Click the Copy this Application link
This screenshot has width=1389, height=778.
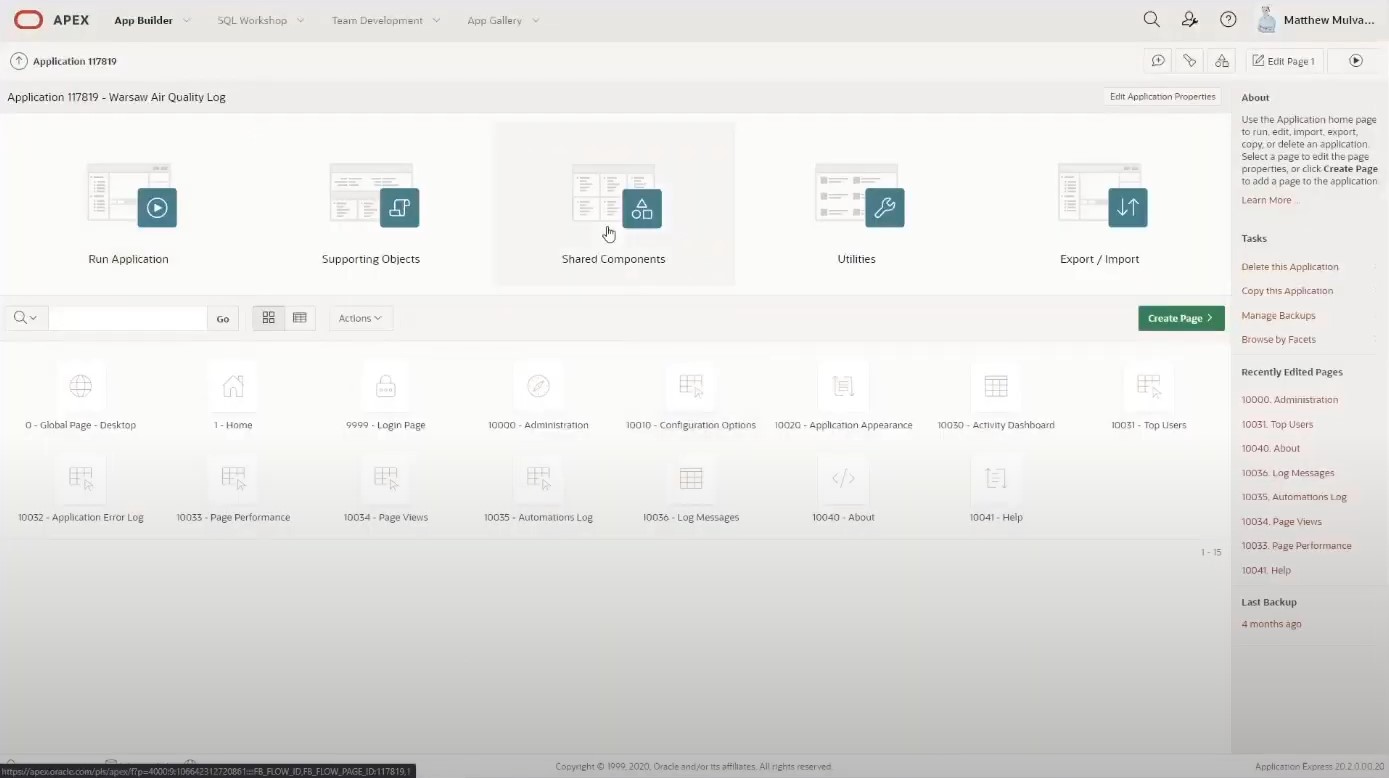[x=1287, y=291]
